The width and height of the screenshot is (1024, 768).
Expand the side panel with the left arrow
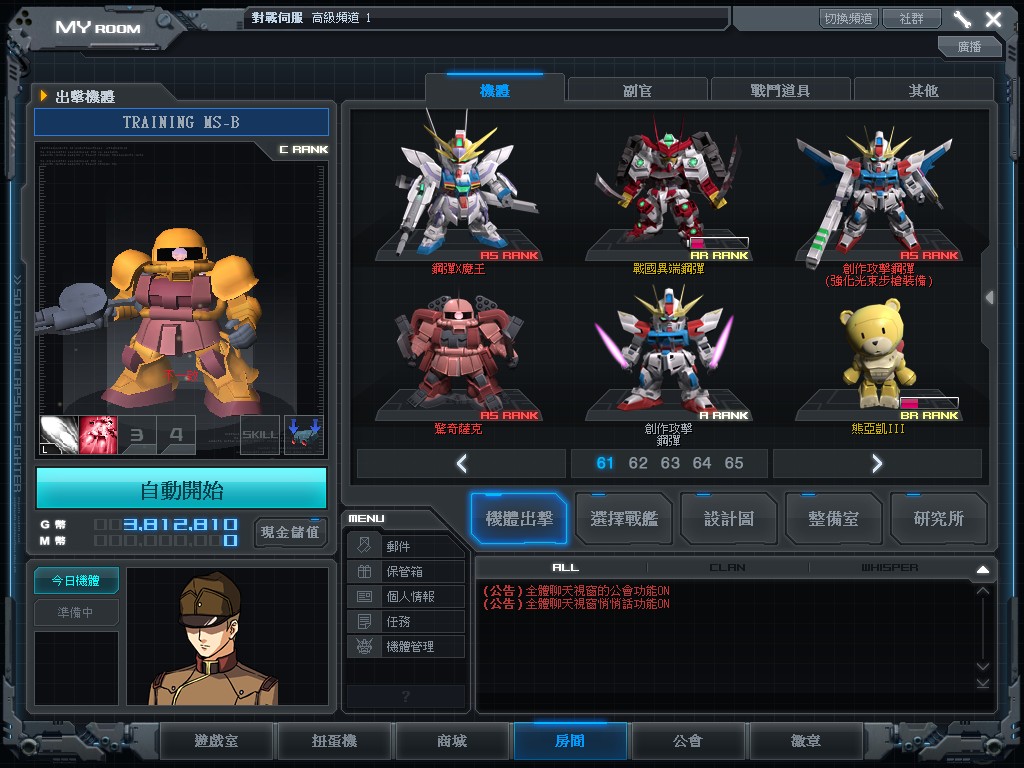point(989,297)
